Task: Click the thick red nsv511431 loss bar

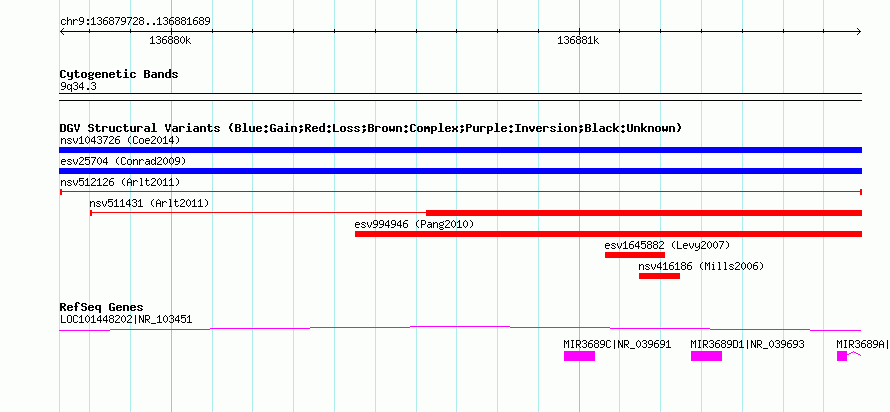Action: click(644, 213)
